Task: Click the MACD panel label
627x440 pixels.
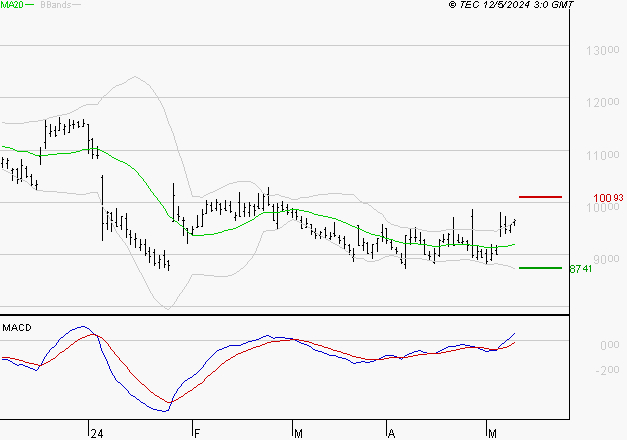Action: 17,328
